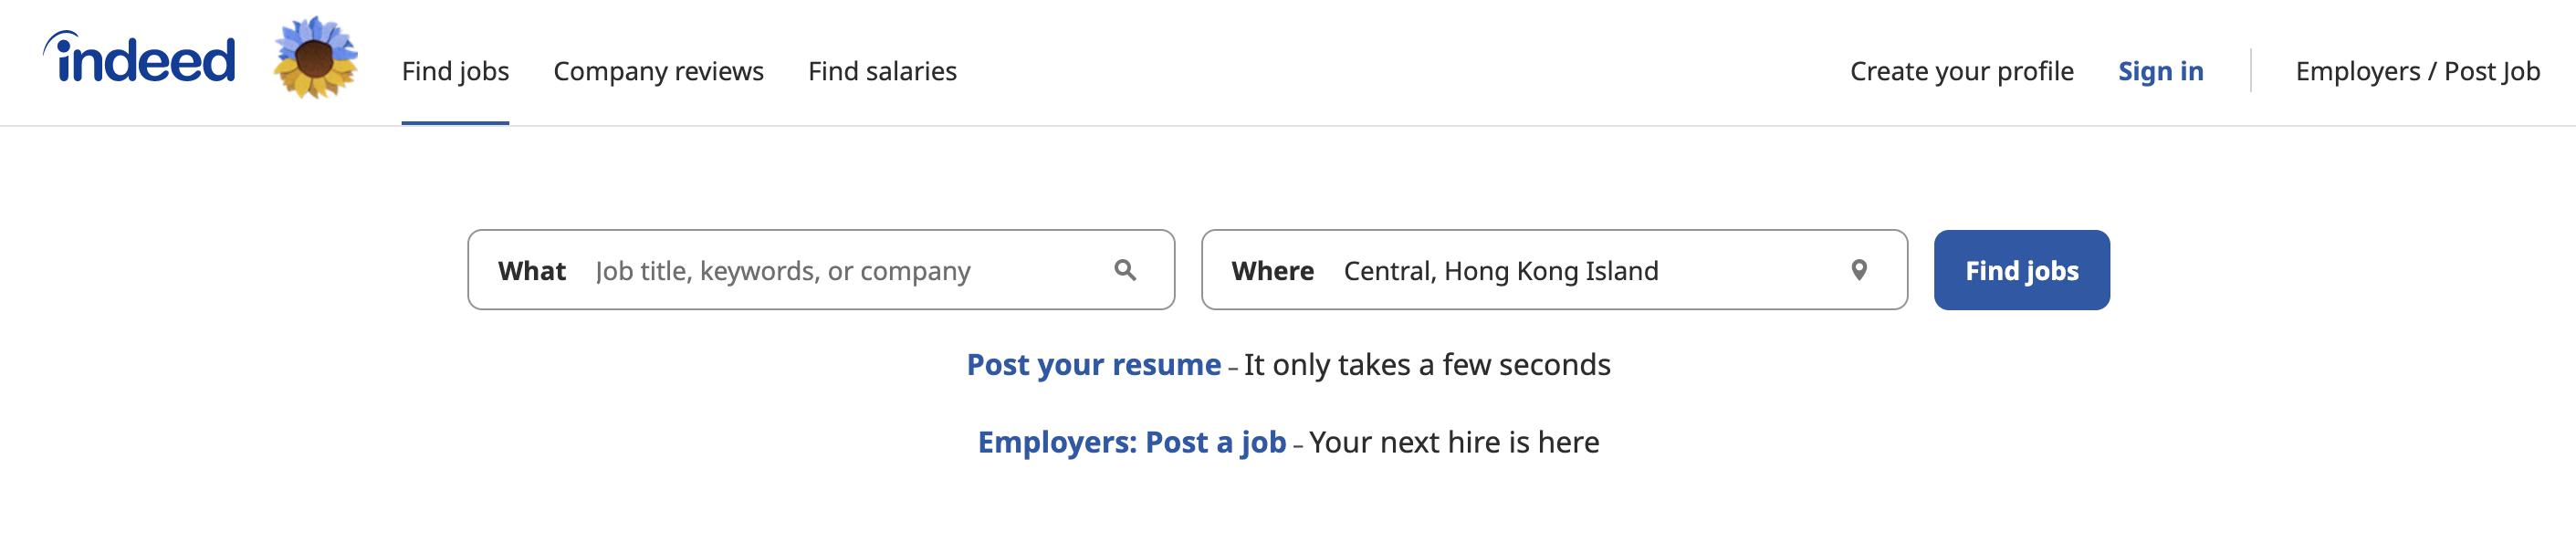
Task: Click the magnifying glass search icon
Action: (x=1125, y=270)
